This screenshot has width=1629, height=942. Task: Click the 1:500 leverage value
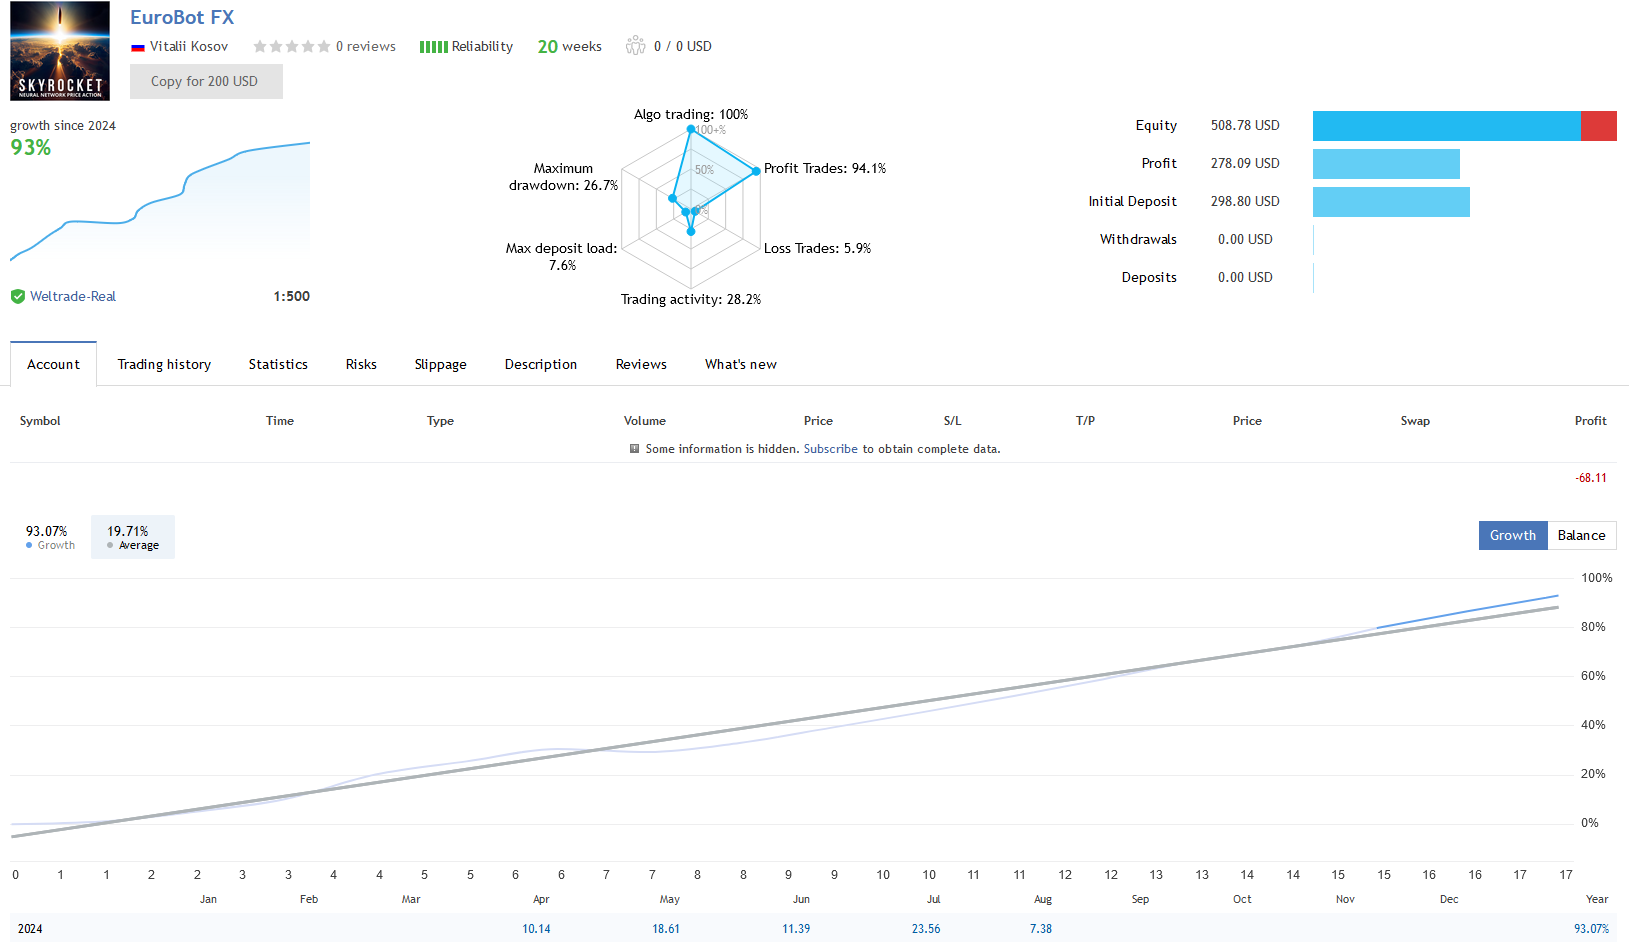[x=291, y=296]
